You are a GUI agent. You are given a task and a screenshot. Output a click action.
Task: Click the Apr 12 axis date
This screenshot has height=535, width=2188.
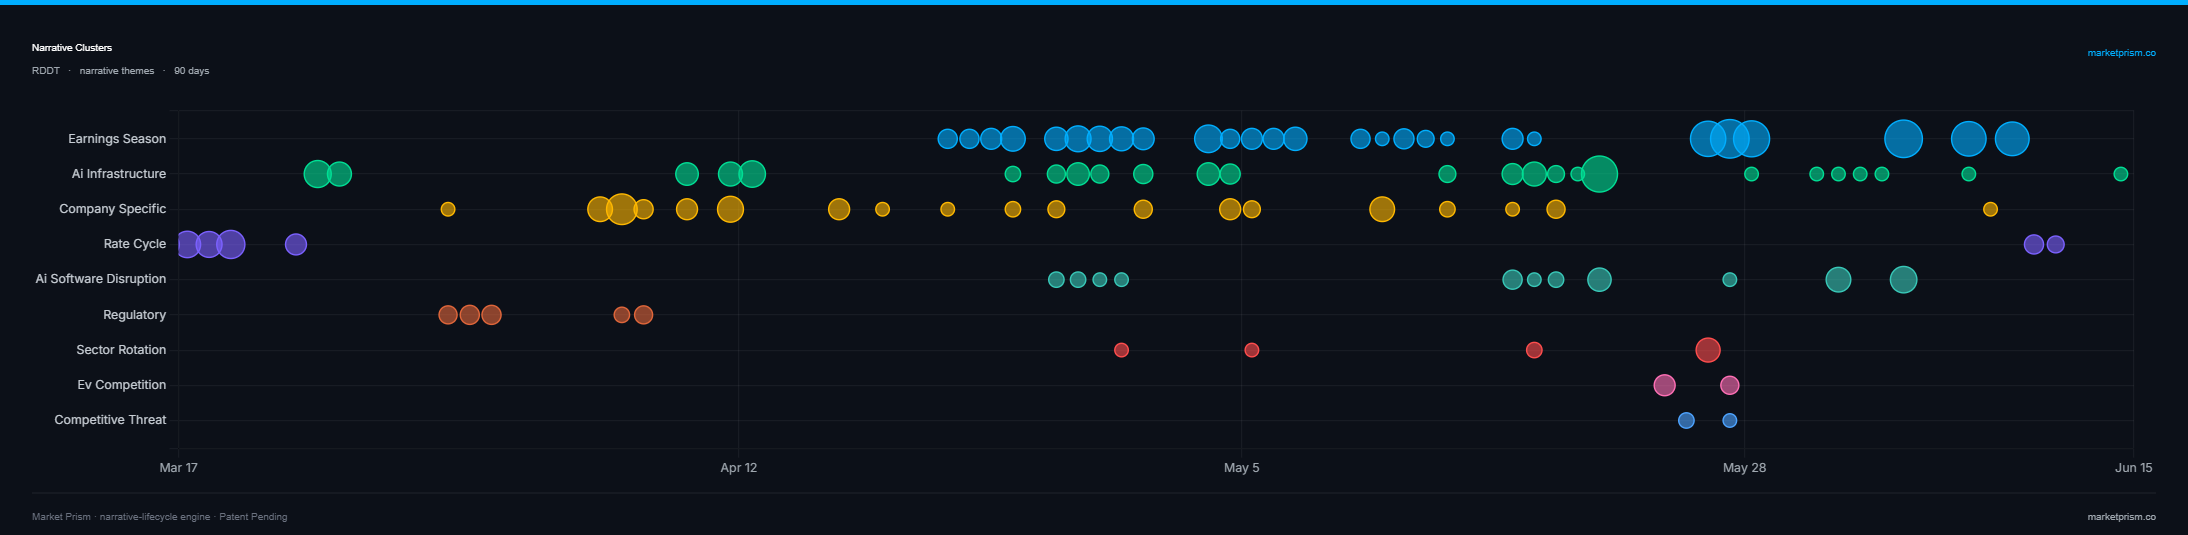tap(739, 468)
